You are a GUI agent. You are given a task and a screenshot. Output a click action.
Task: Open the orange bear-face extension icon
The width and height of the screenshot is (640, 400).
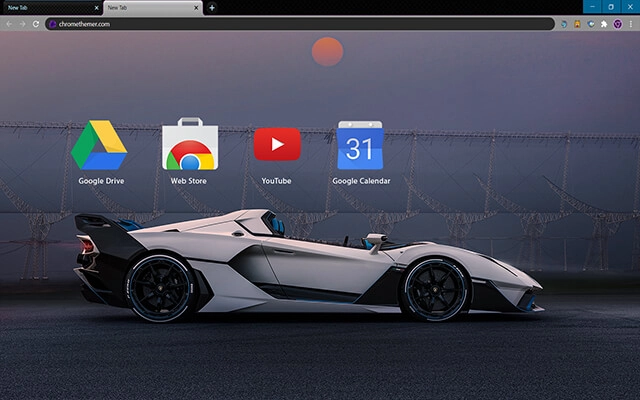point(577,24)
